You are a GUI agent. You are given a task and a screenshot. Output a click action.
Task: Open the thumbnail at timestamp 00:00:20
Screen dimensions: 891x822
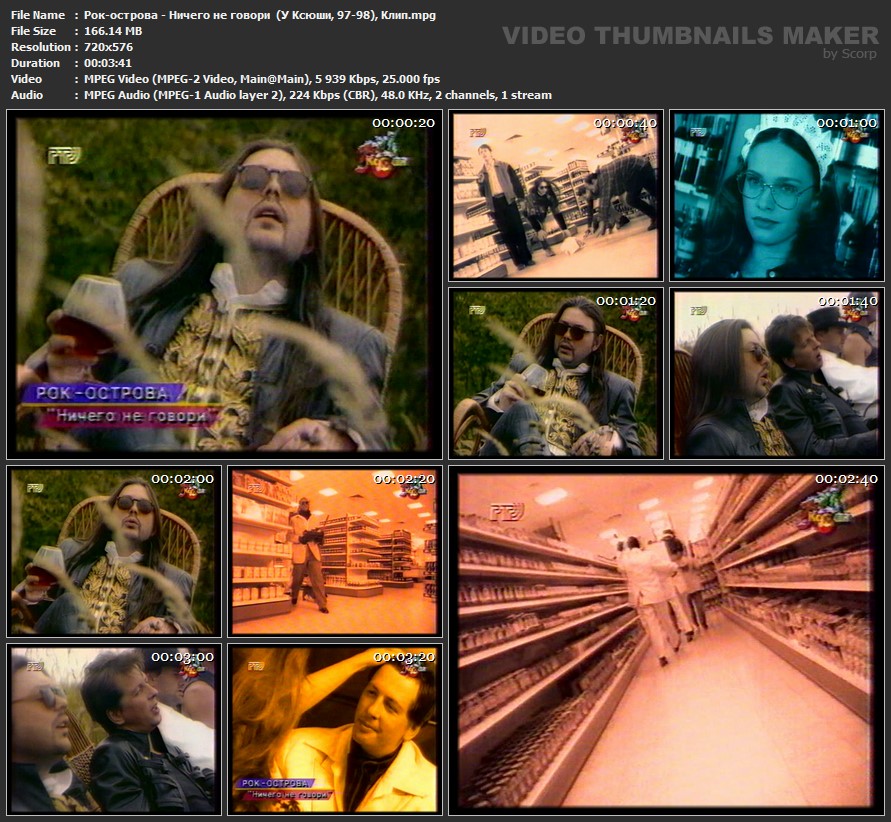223,285
